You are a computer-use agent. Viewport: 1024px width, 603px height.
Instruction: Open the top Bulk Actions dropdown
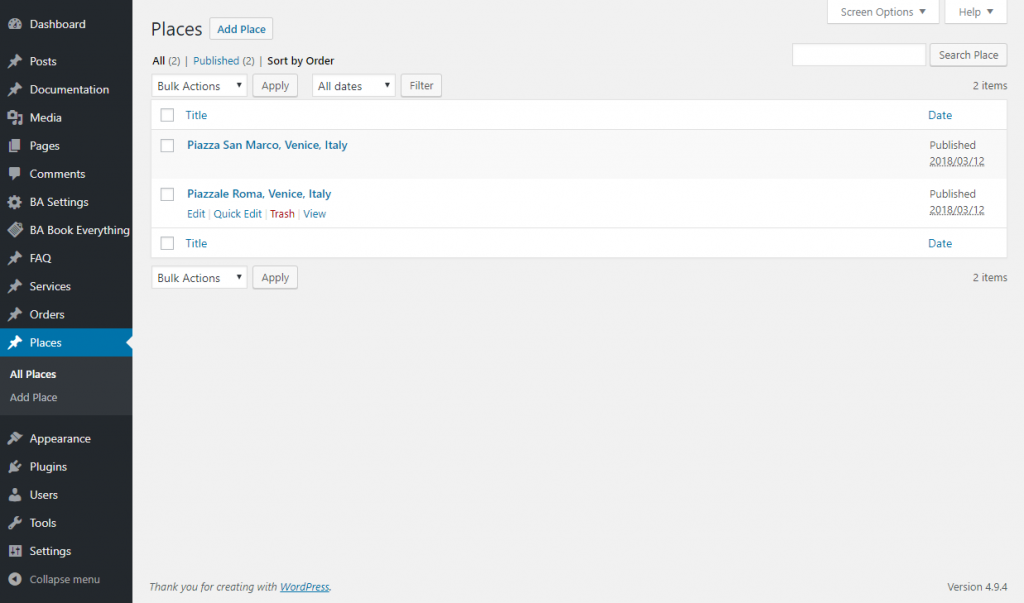[x=199, y=86]
